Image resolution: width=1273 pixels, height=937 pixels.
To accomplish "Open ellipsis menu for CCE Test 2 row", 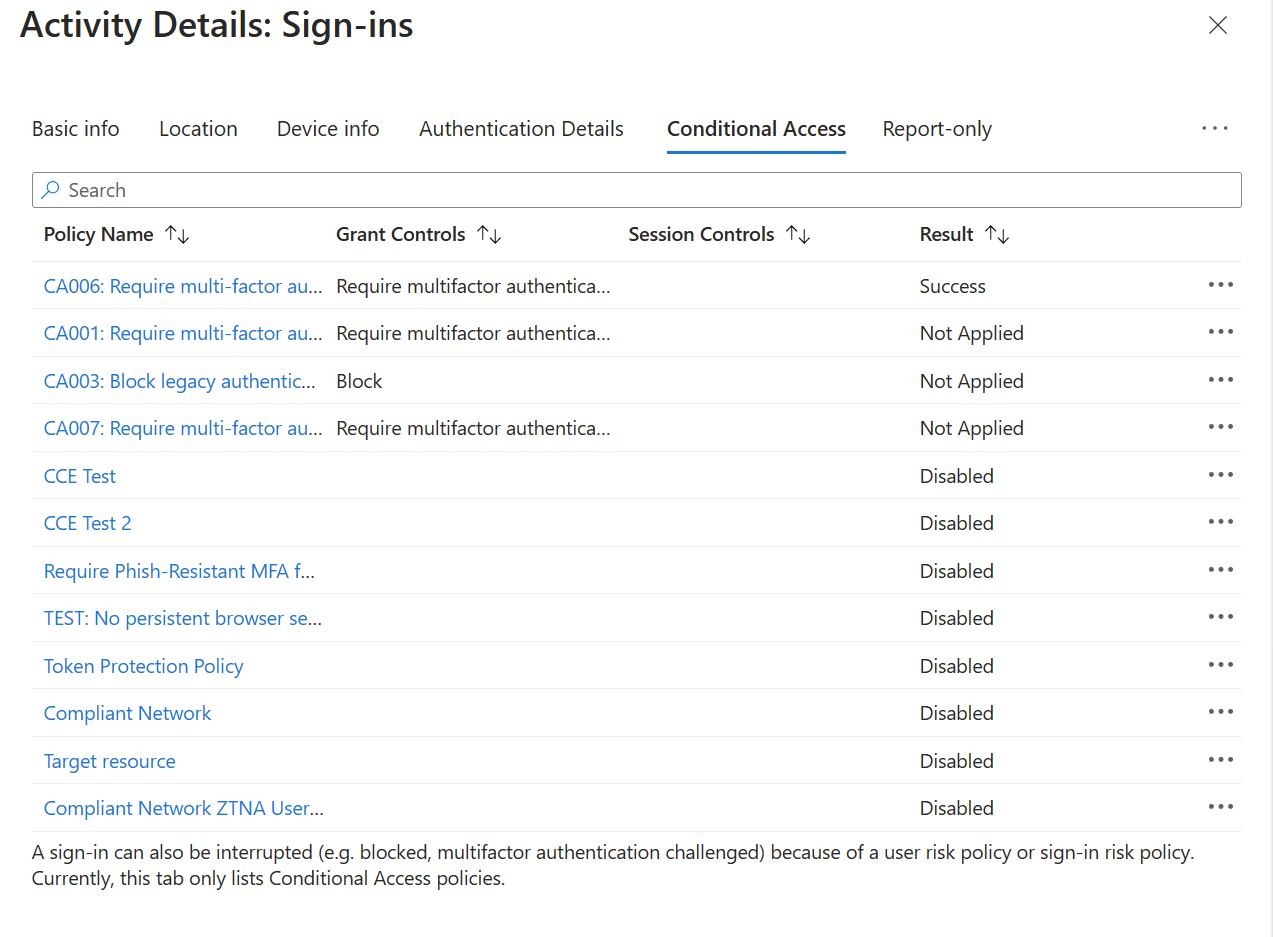I will [1220, 522].
